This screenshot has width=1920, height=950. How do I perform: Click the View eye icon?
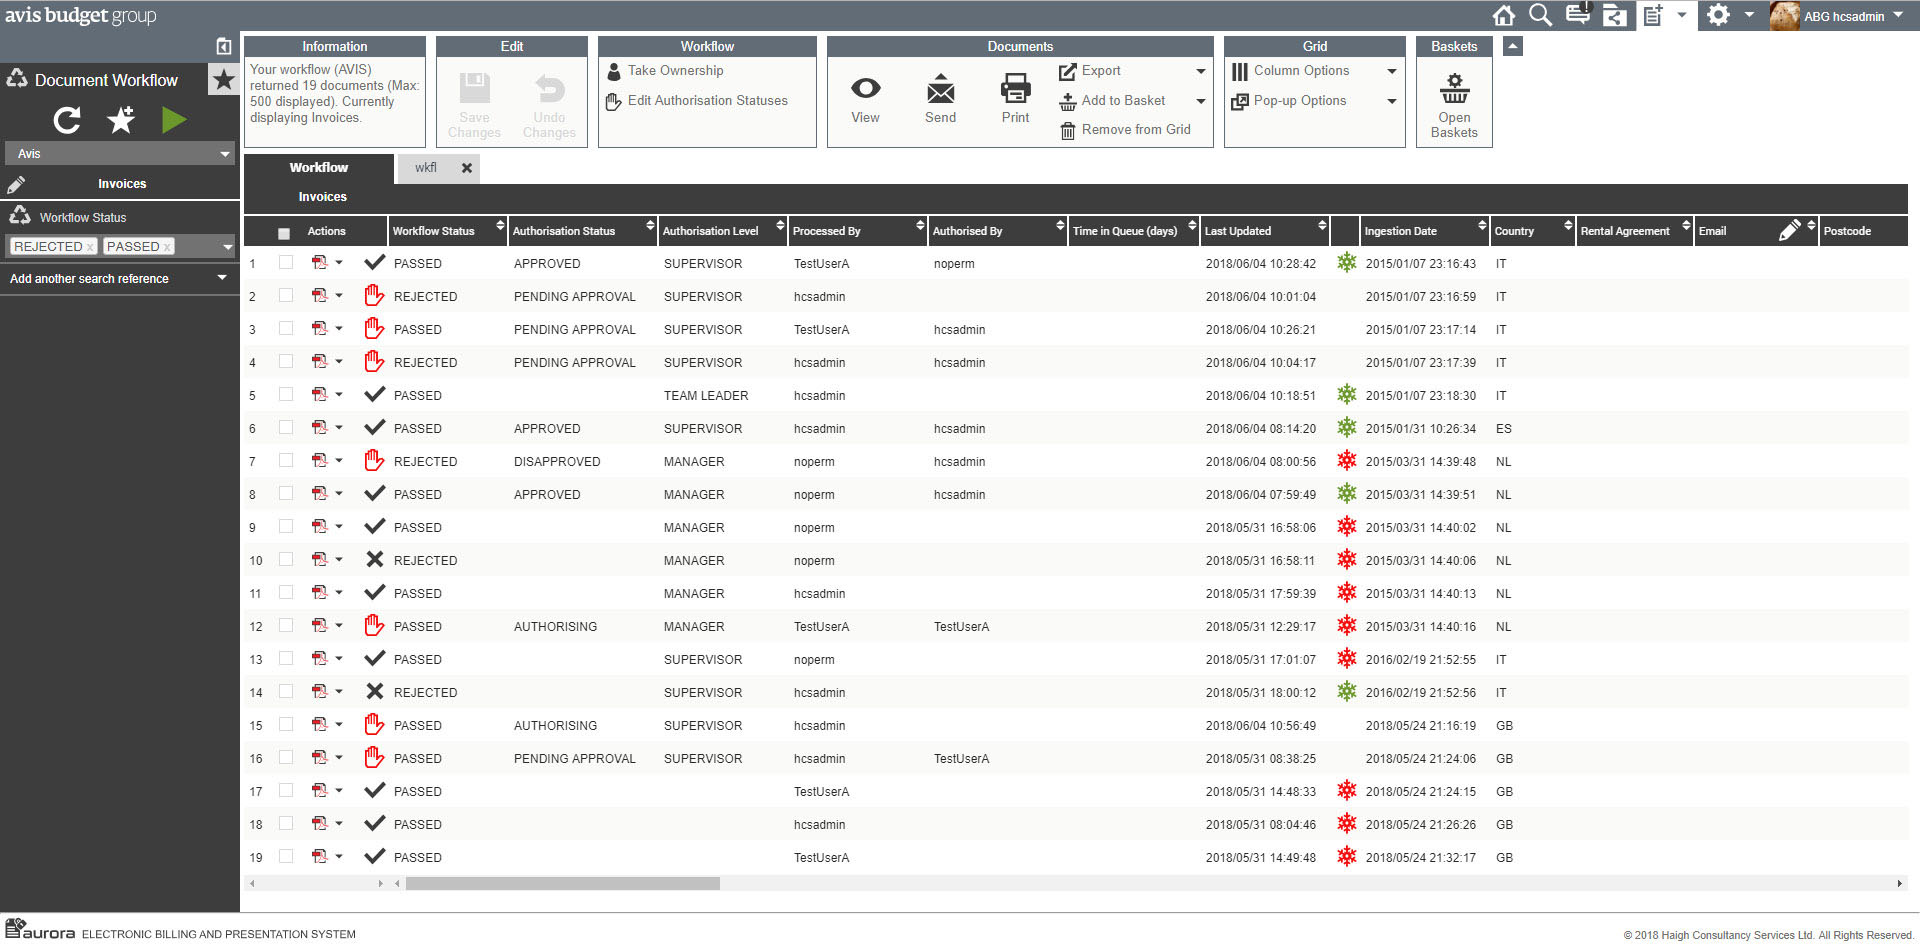pos(865,89)
